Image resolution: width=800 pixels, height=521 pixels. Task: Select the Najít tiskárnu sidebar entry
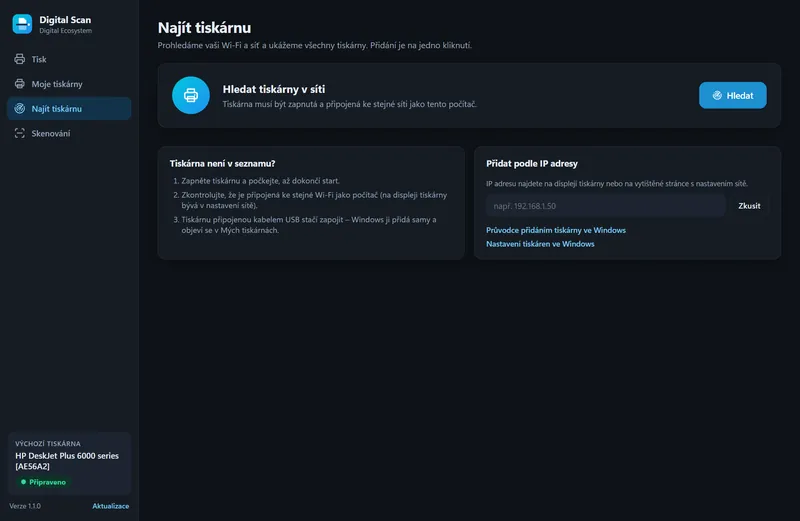pos(69,109)
